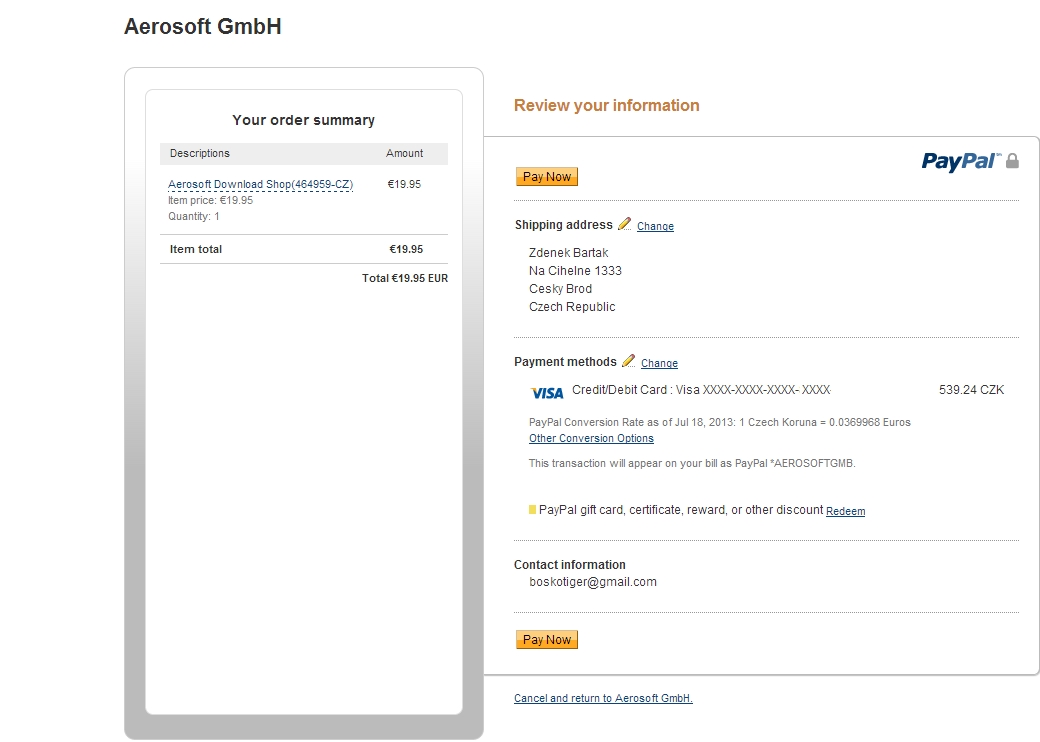Click the yellow gift card marker icon
Image resolution: width=1040 pixels, height=742 pixels.
point(532,510)
